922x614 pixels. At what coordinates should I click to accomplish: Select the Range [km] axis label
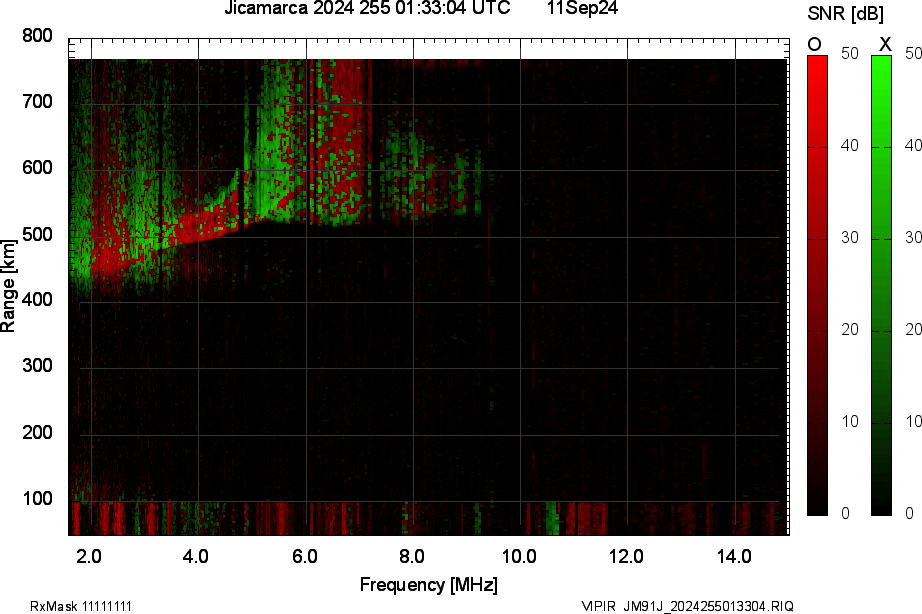click(x=9, y=285)
